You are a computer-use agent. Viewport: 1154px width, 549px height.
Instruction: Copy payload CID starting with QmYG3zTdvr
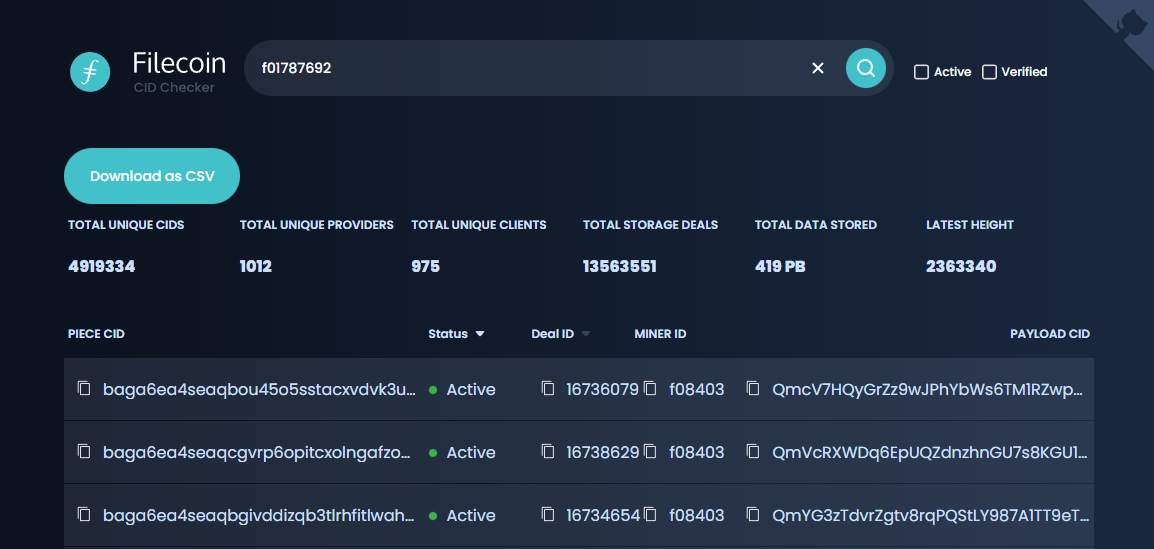pos(753,514)
